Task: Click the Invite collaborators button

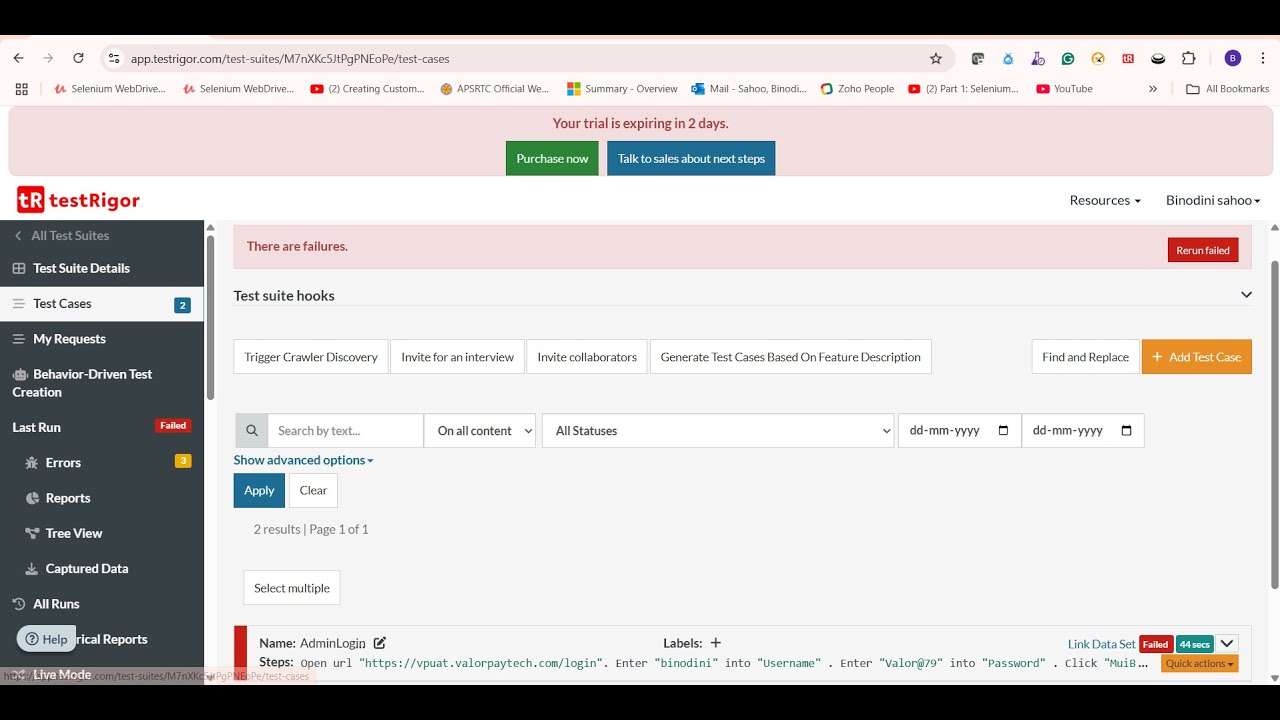Action: coord(587,357)
